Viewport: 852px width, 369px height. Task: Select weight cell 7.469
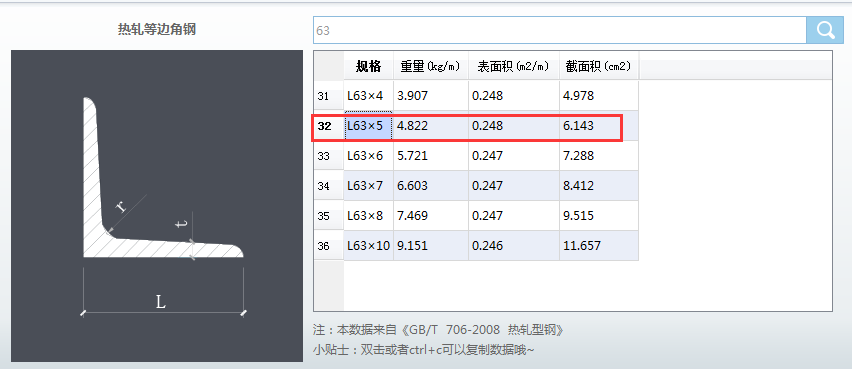pos(431,216)
